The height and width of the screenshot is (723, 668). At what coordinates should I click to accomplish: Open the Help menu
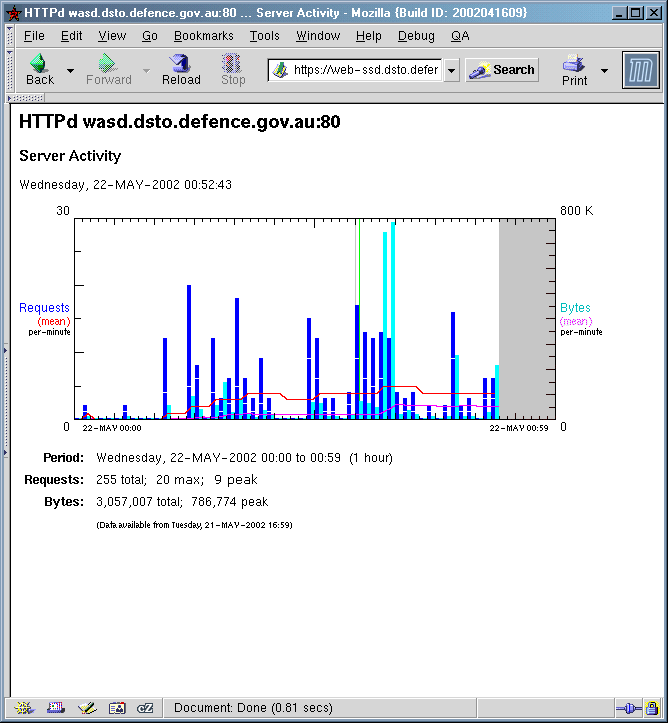369,36
